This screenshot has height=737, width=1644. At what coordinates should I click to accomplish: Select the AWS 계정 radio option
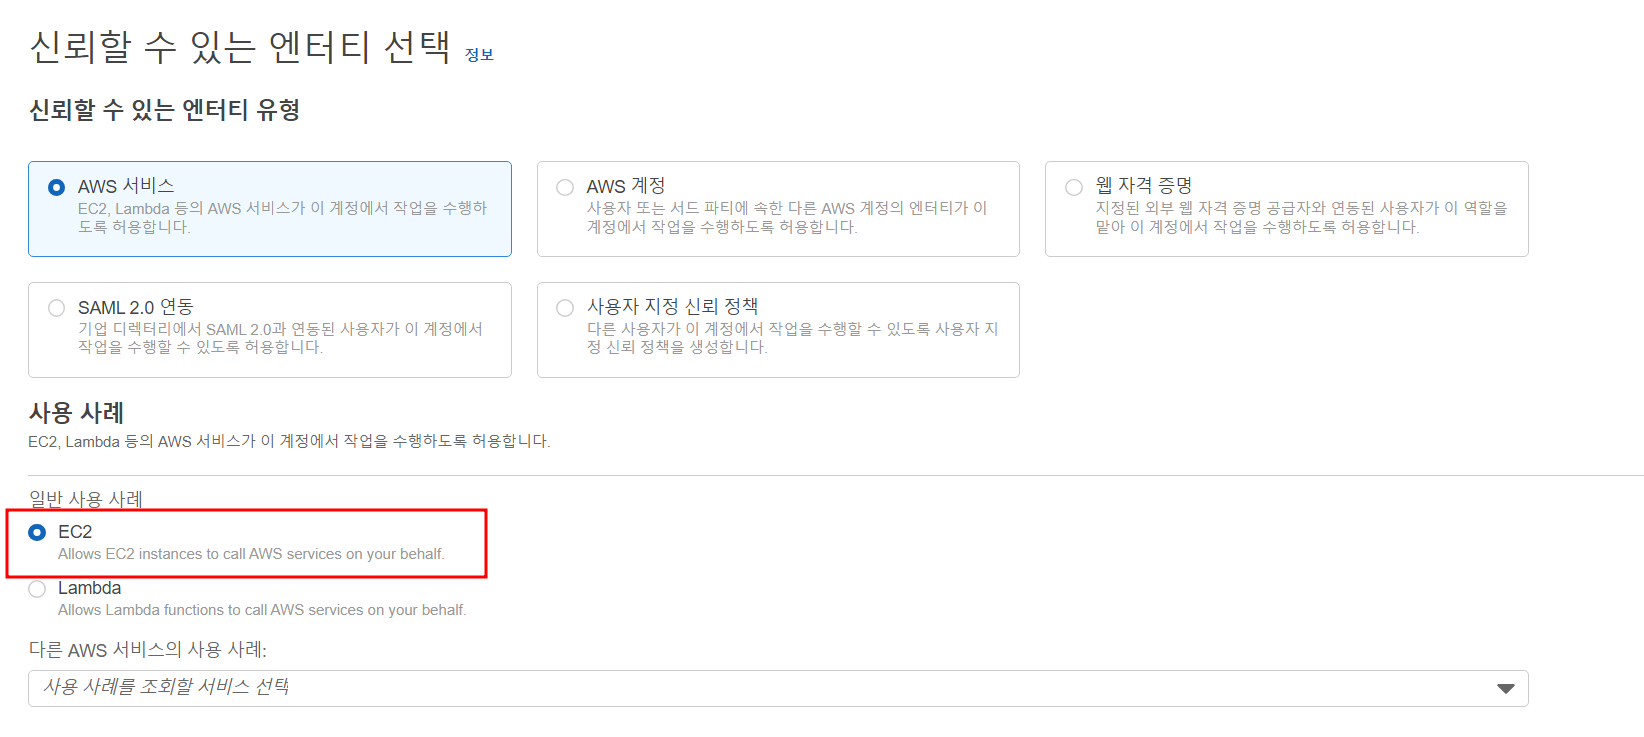[565, 187]
